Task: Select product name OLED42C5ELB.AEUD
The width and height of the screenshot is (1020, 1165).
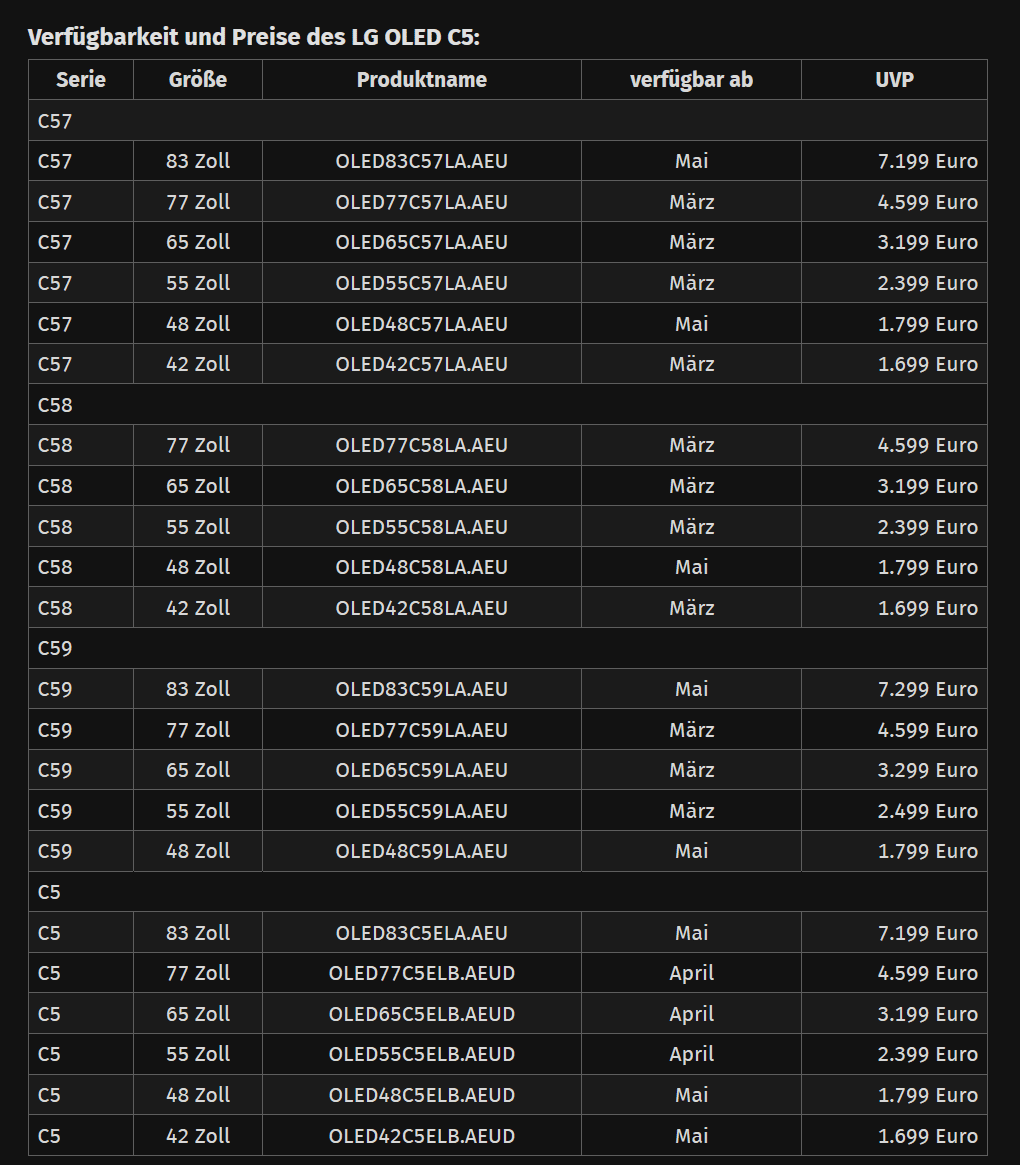Action: pyautogui.click(x=421, y=1135)
